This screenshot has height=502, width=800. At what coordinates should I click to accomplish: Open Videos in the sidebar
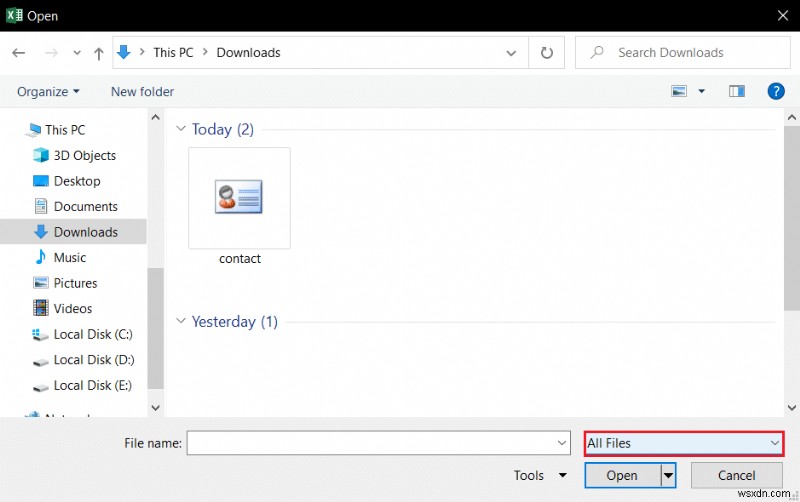pos(73,309)
